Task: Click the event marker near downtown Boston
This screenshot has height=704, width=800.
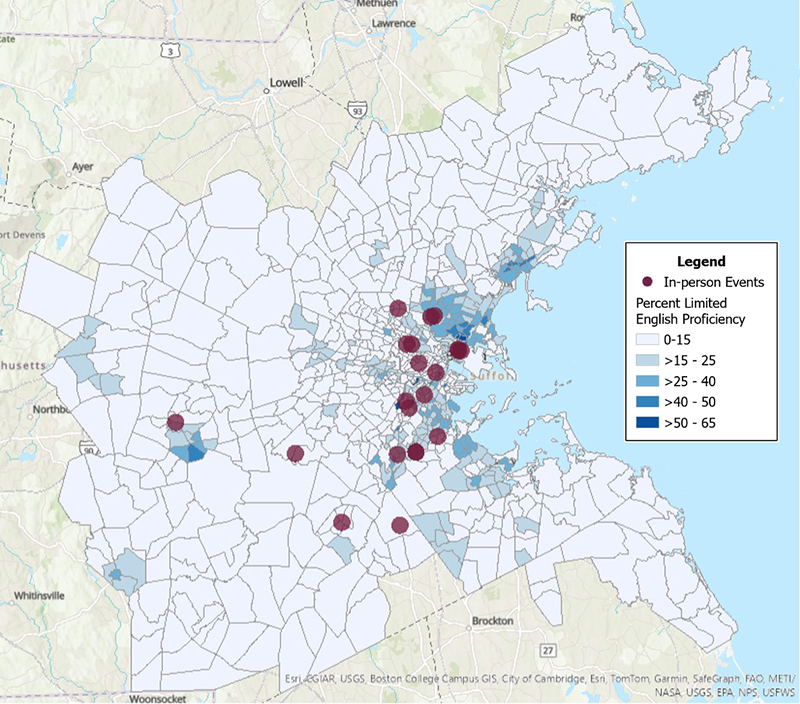Action: 460,350
